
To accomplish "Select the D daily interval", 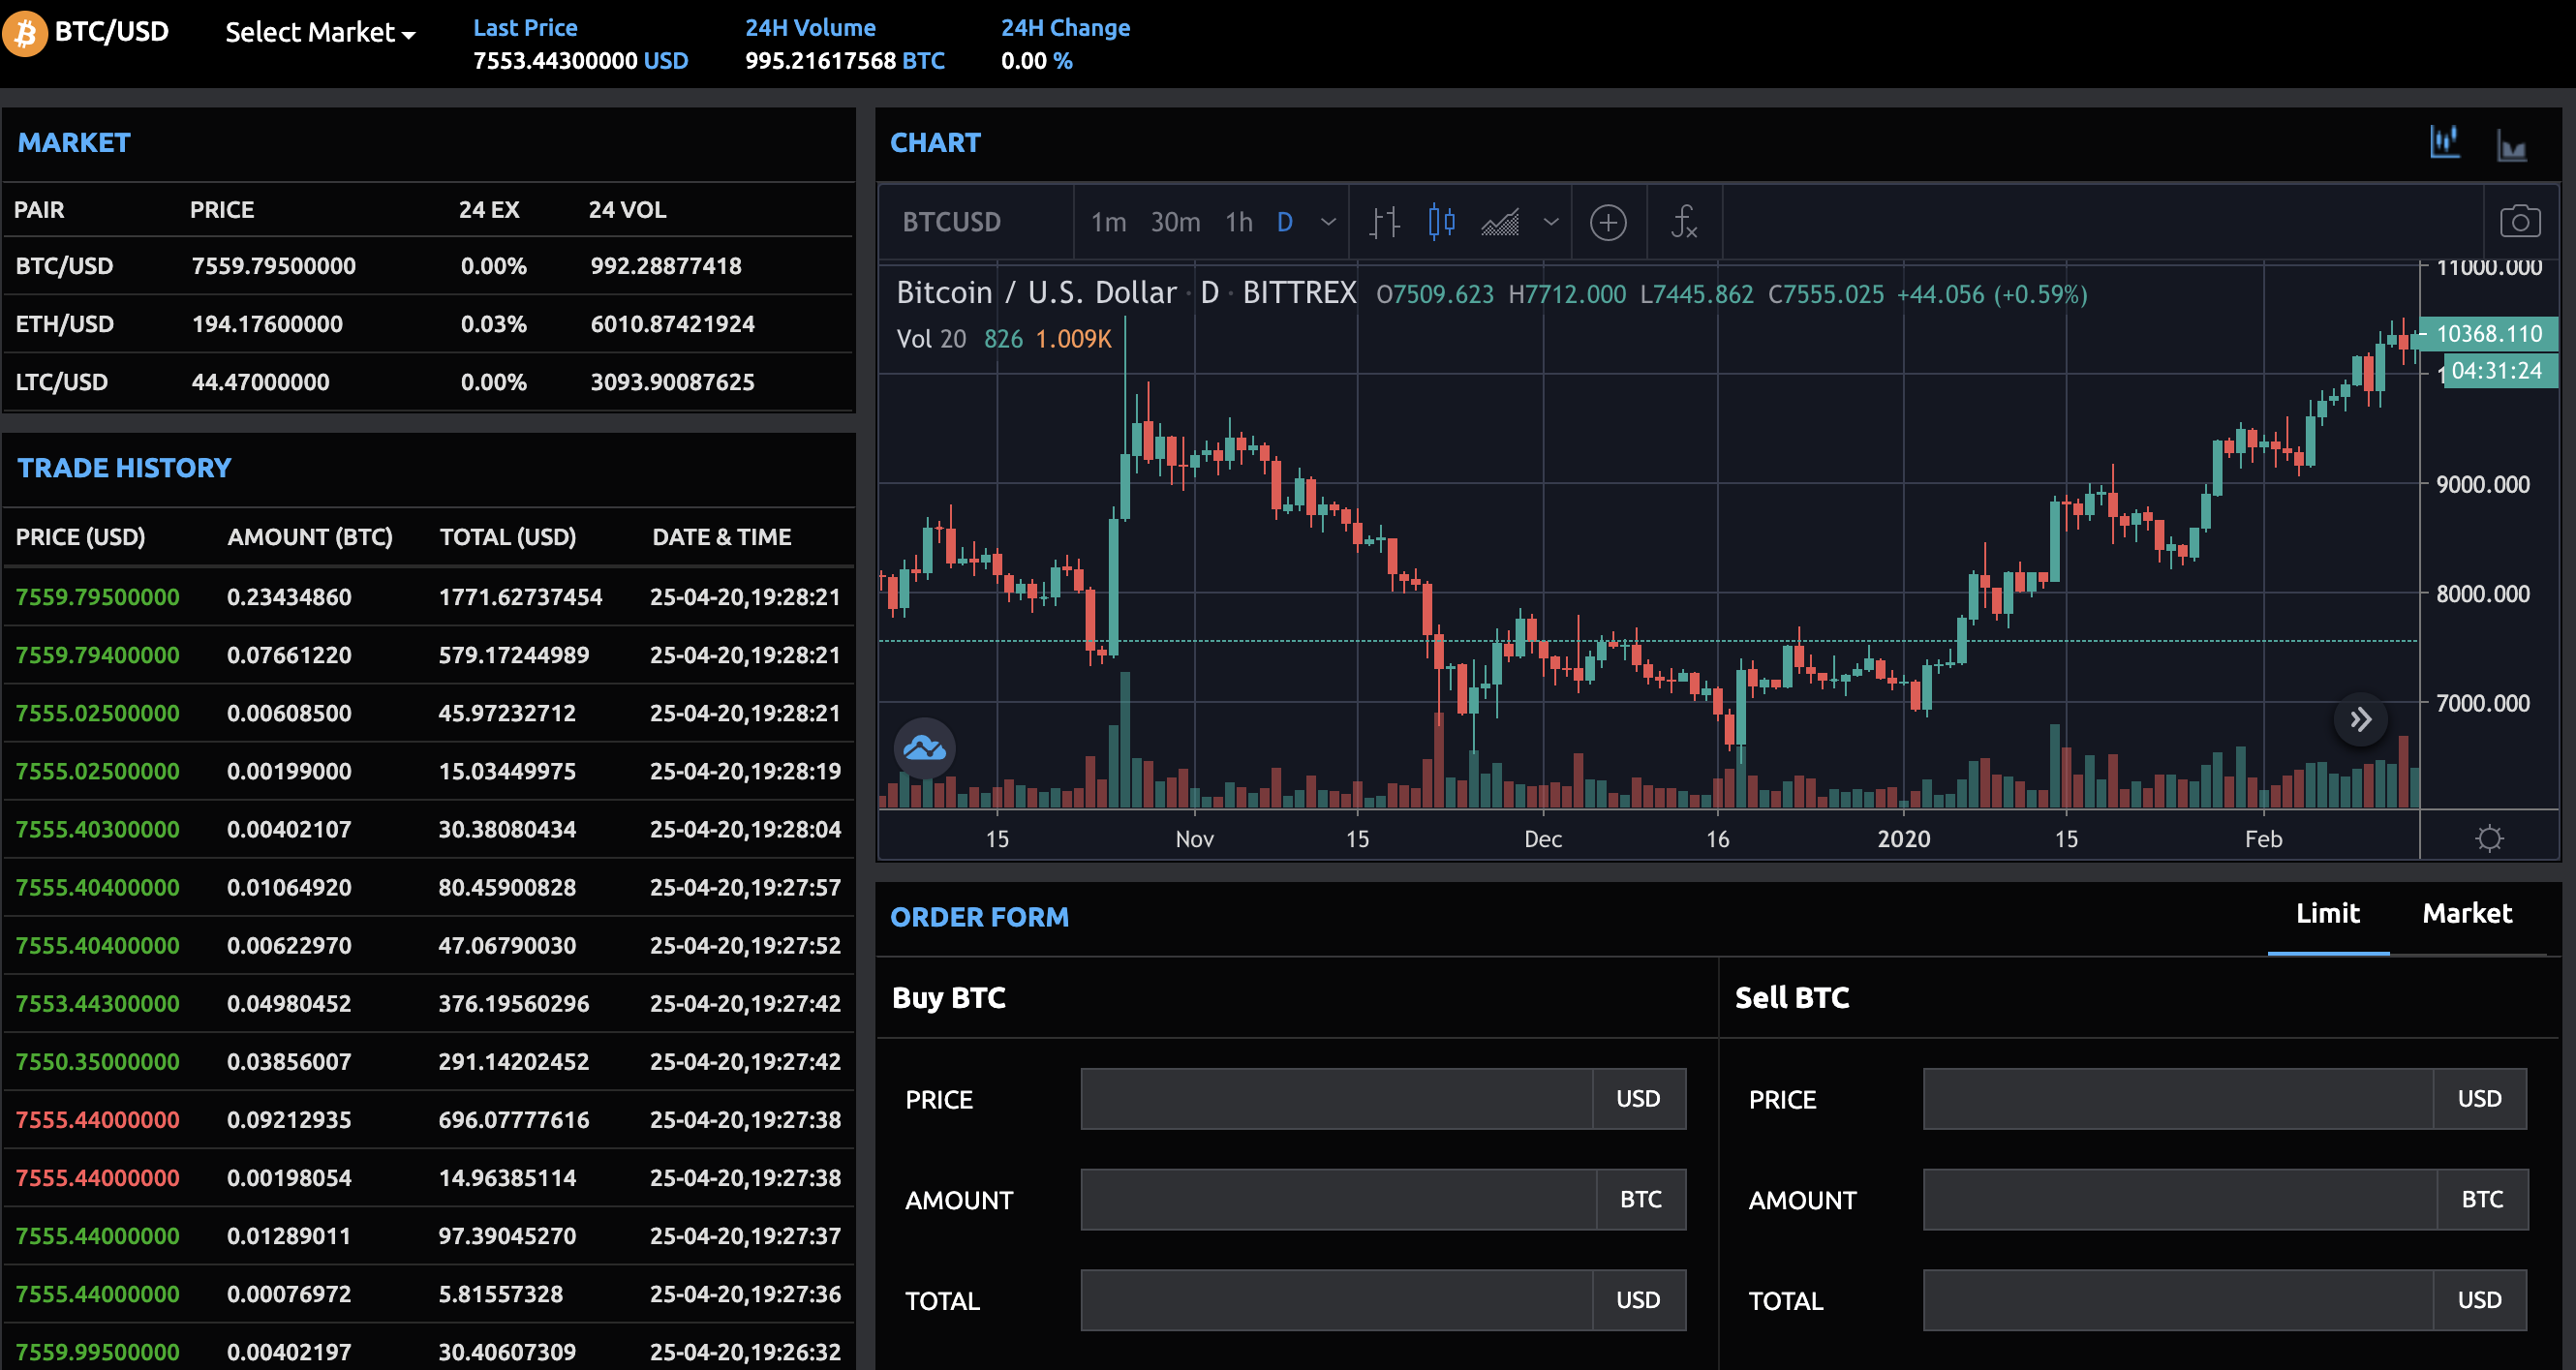I will [1285, 222].
